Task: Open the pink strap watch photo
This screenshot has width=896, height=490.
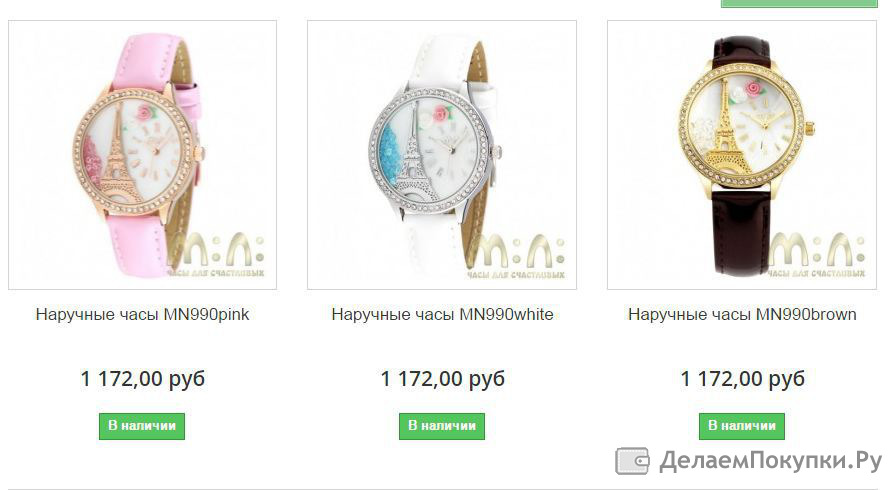Action: coord(142,155)
